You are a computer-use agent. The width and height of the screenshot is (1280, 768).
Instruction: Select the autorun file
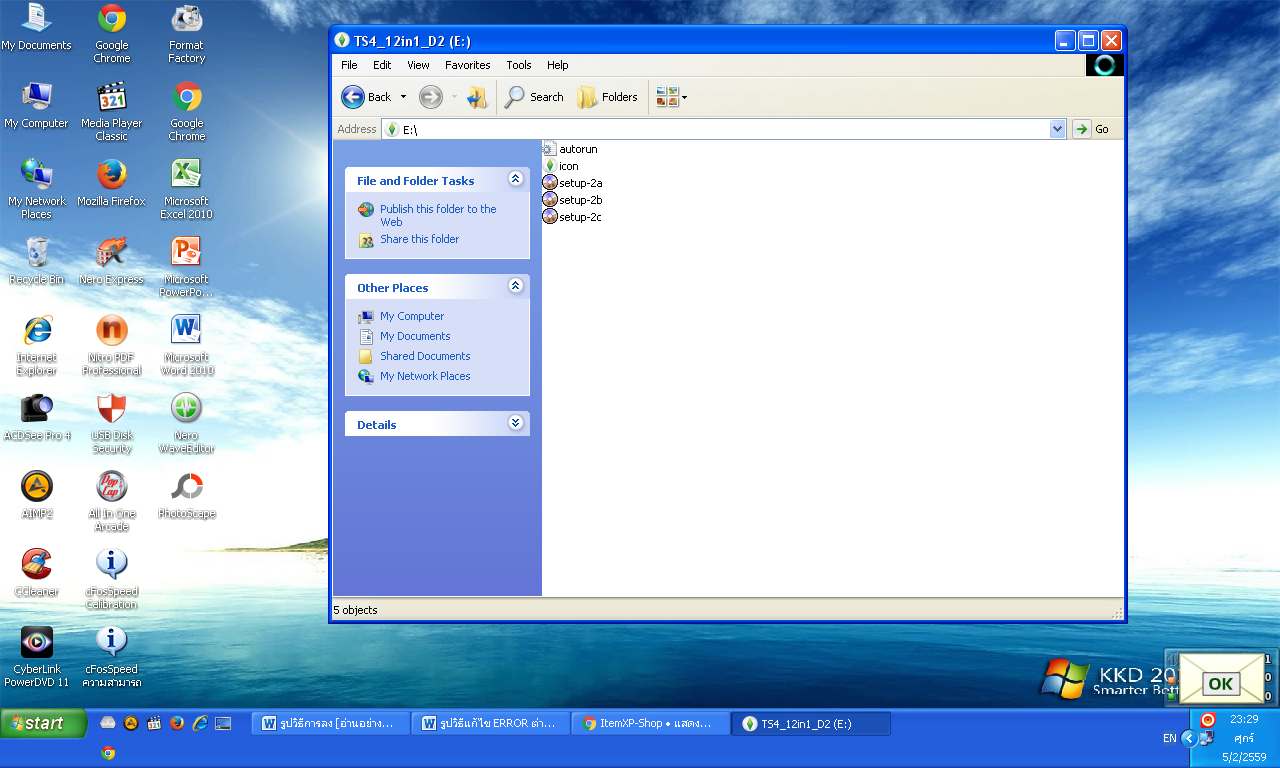(577, 149)
